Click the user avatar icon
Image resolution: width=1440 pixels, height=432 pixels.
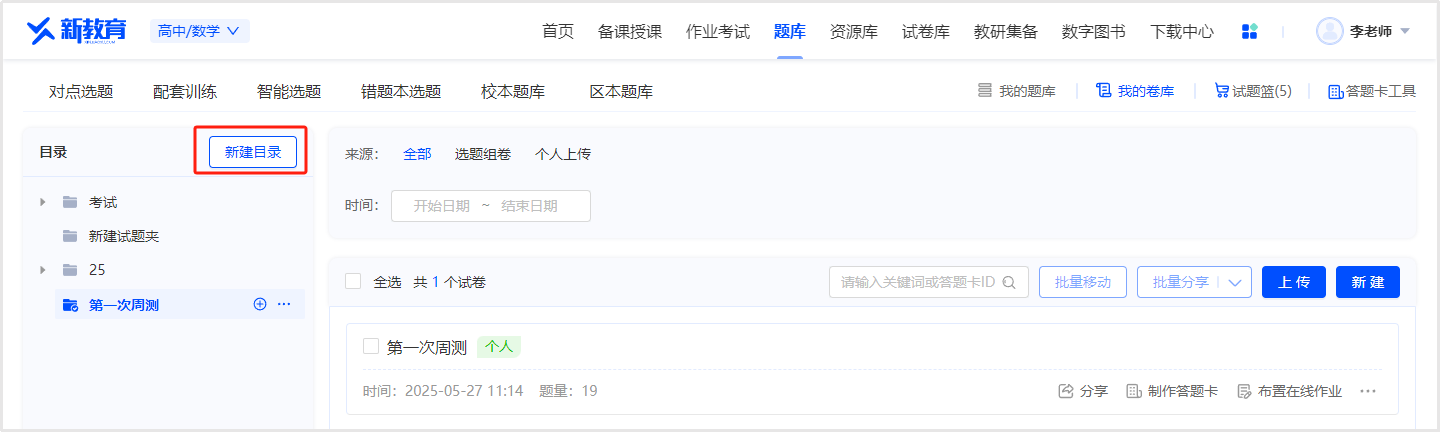tap(1330, 31)
